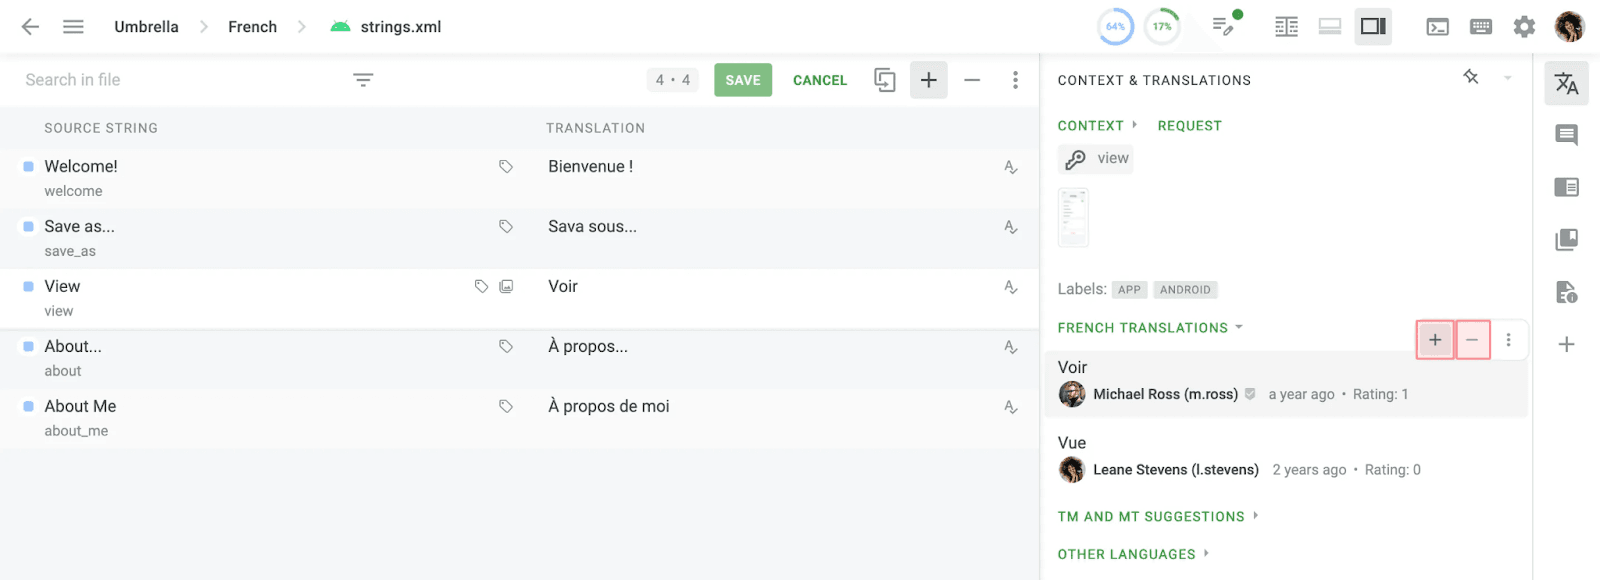Click the Search in file field
The height and width of the screenshot is (580, 1600).
180,80
